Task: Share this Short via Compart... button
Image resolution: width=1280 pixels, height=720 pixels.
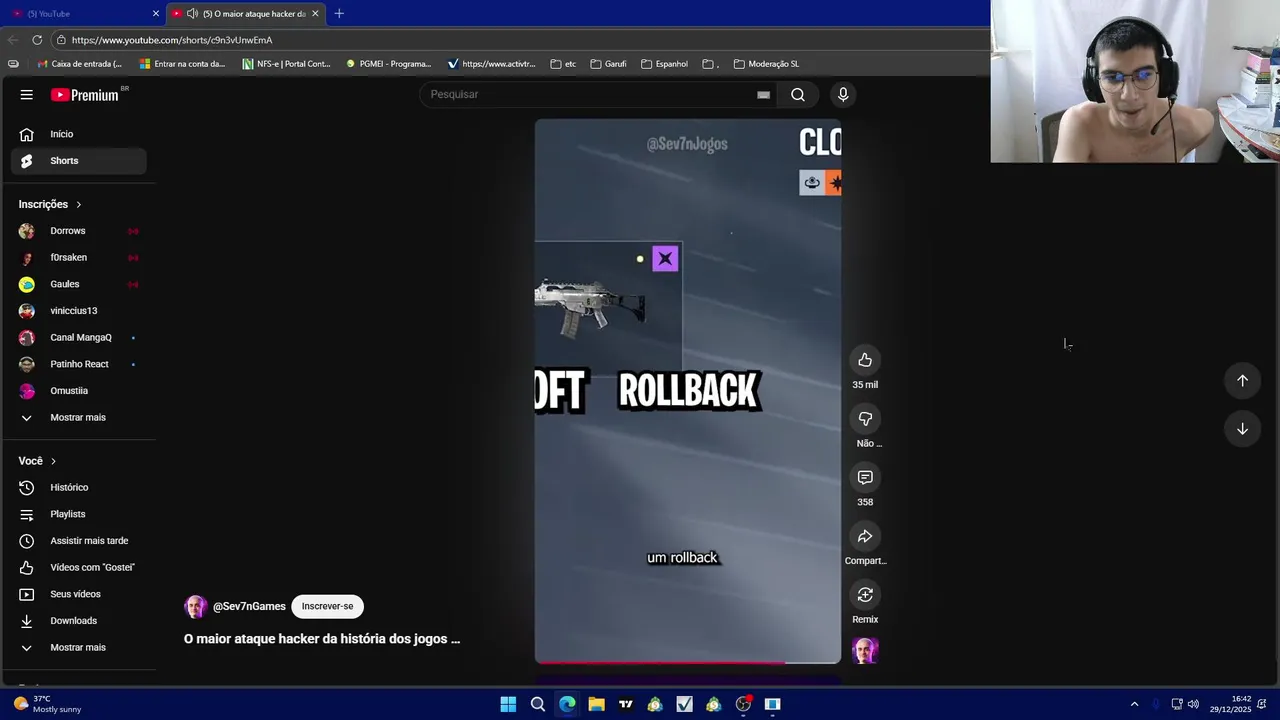Action: point(865,537)
